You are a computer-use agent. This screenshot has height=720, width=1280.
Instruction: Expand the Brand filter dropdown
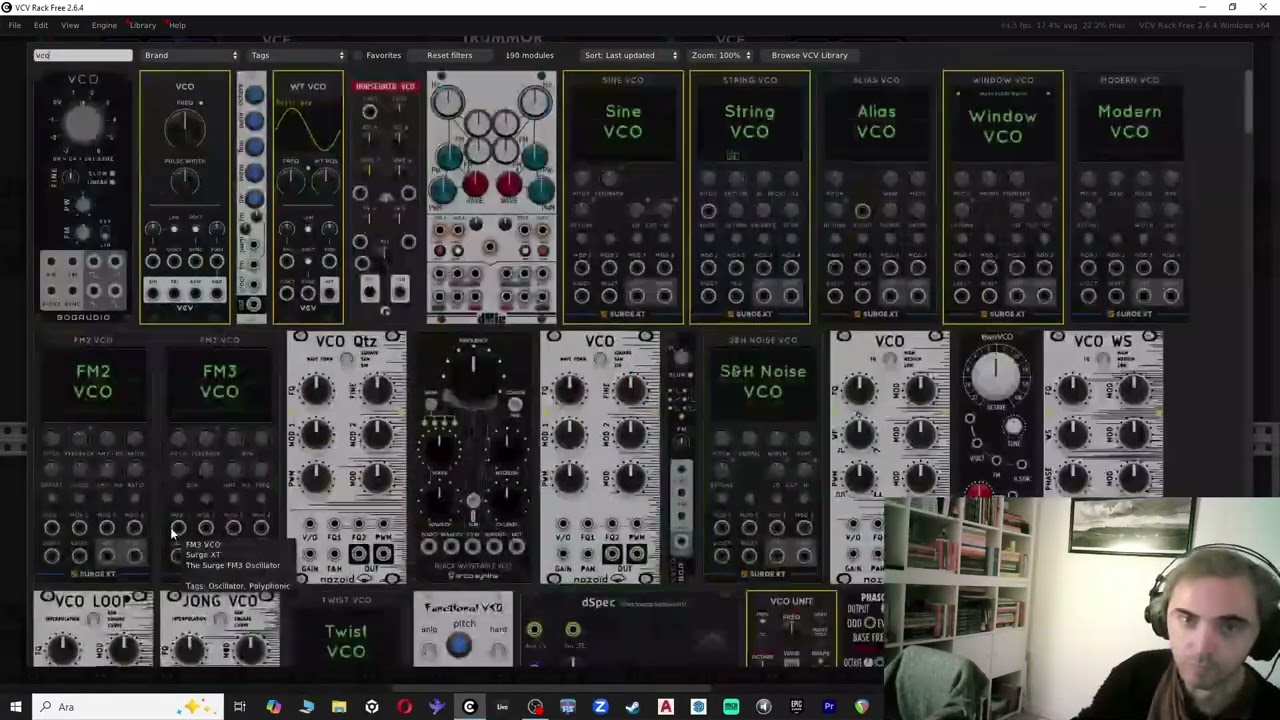191,55
